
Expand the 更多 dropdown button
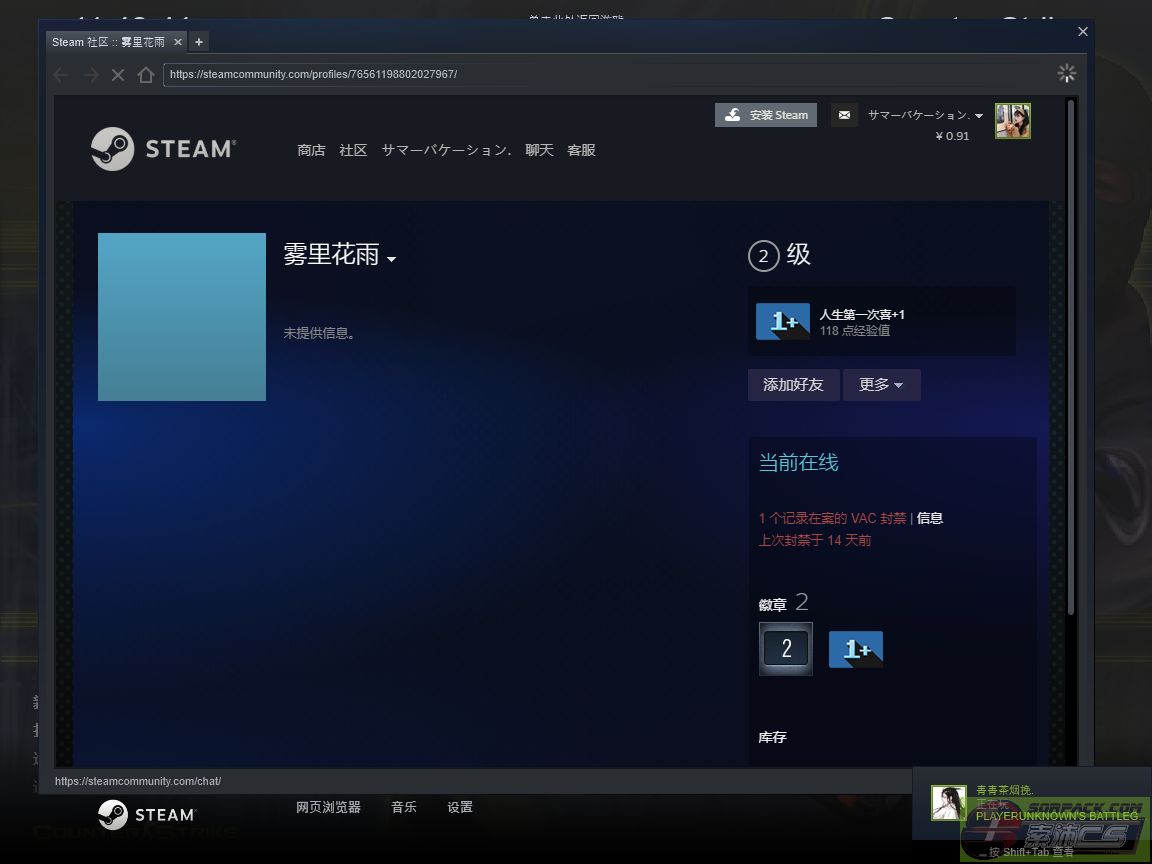[881, 385]
